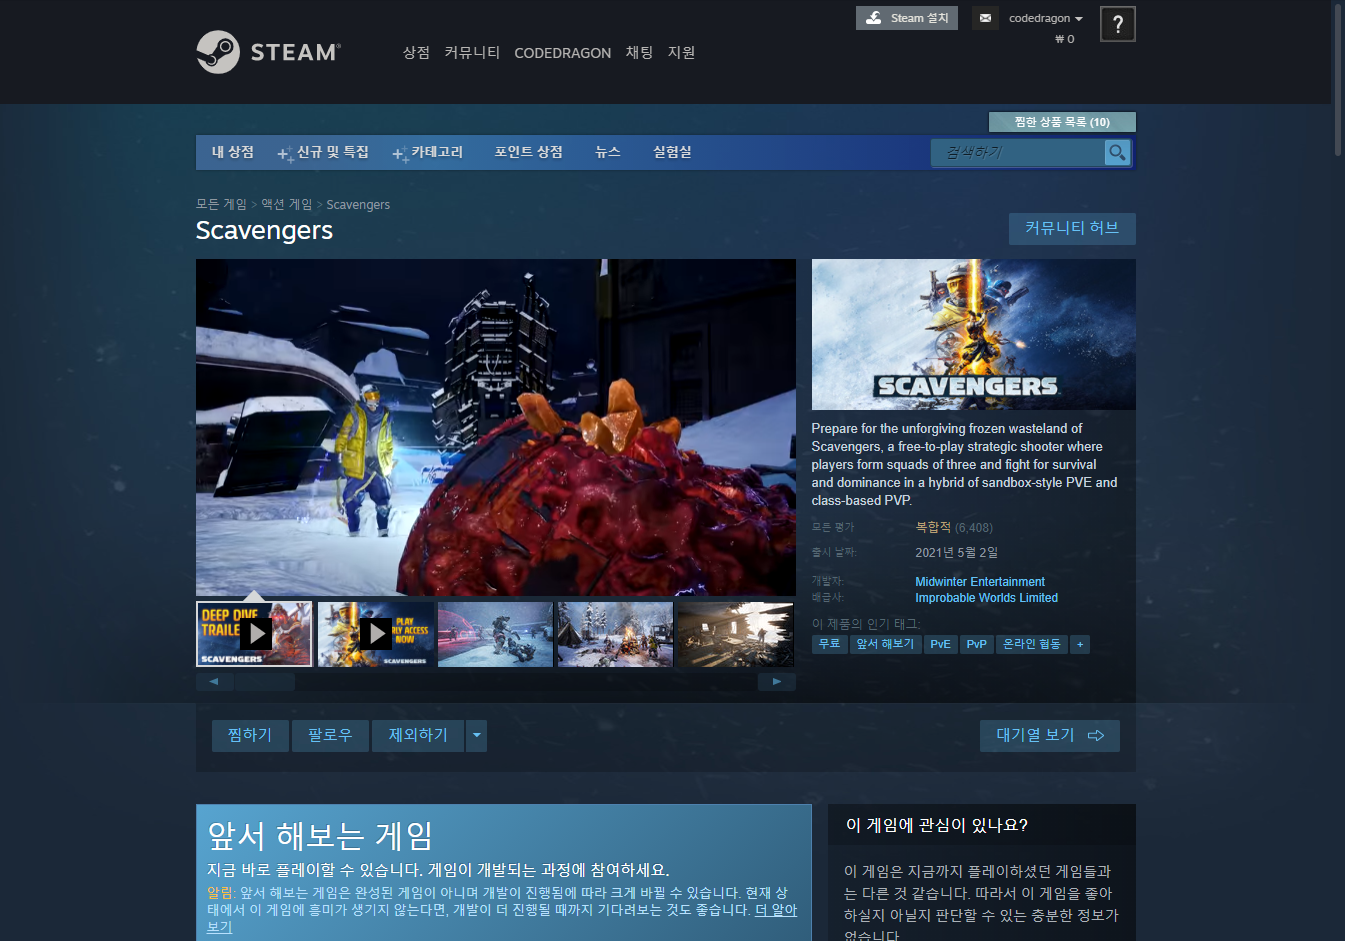Click the release date 2021년 5월 2일
This screenshot has width=1345, height=941.
pos(956,552)
